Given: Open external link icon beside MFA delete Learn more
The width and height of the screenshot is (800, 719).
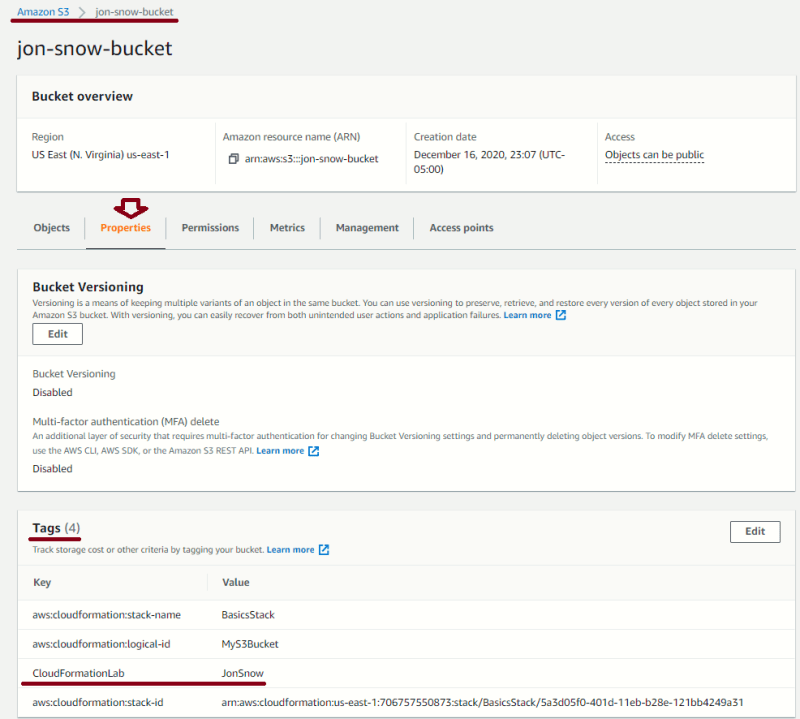Looking at the screenshot, I should (x=314, y=451).
